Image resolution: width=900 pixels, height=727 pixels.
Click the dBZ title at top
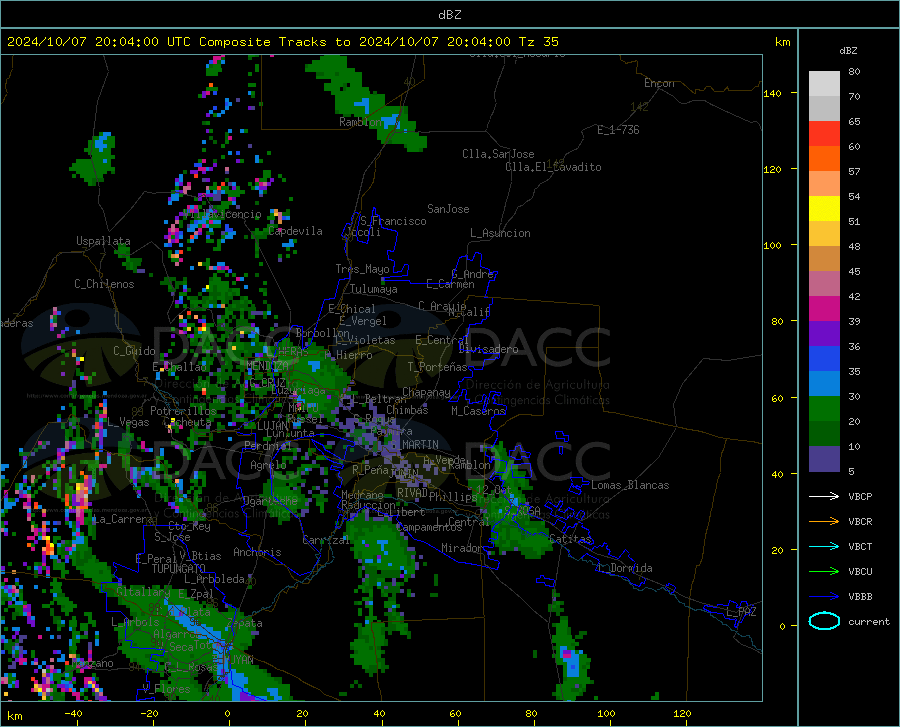point(449,15)
